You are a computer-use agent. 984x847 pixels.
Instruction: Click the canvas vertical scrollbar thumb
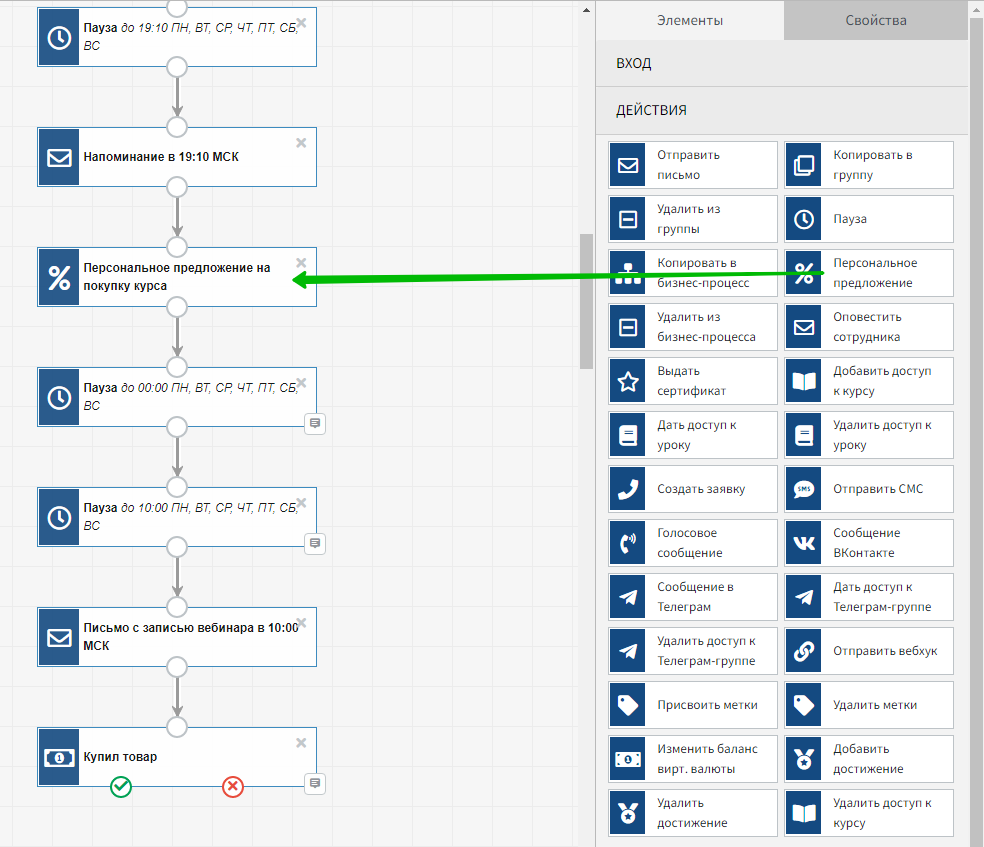586,300
